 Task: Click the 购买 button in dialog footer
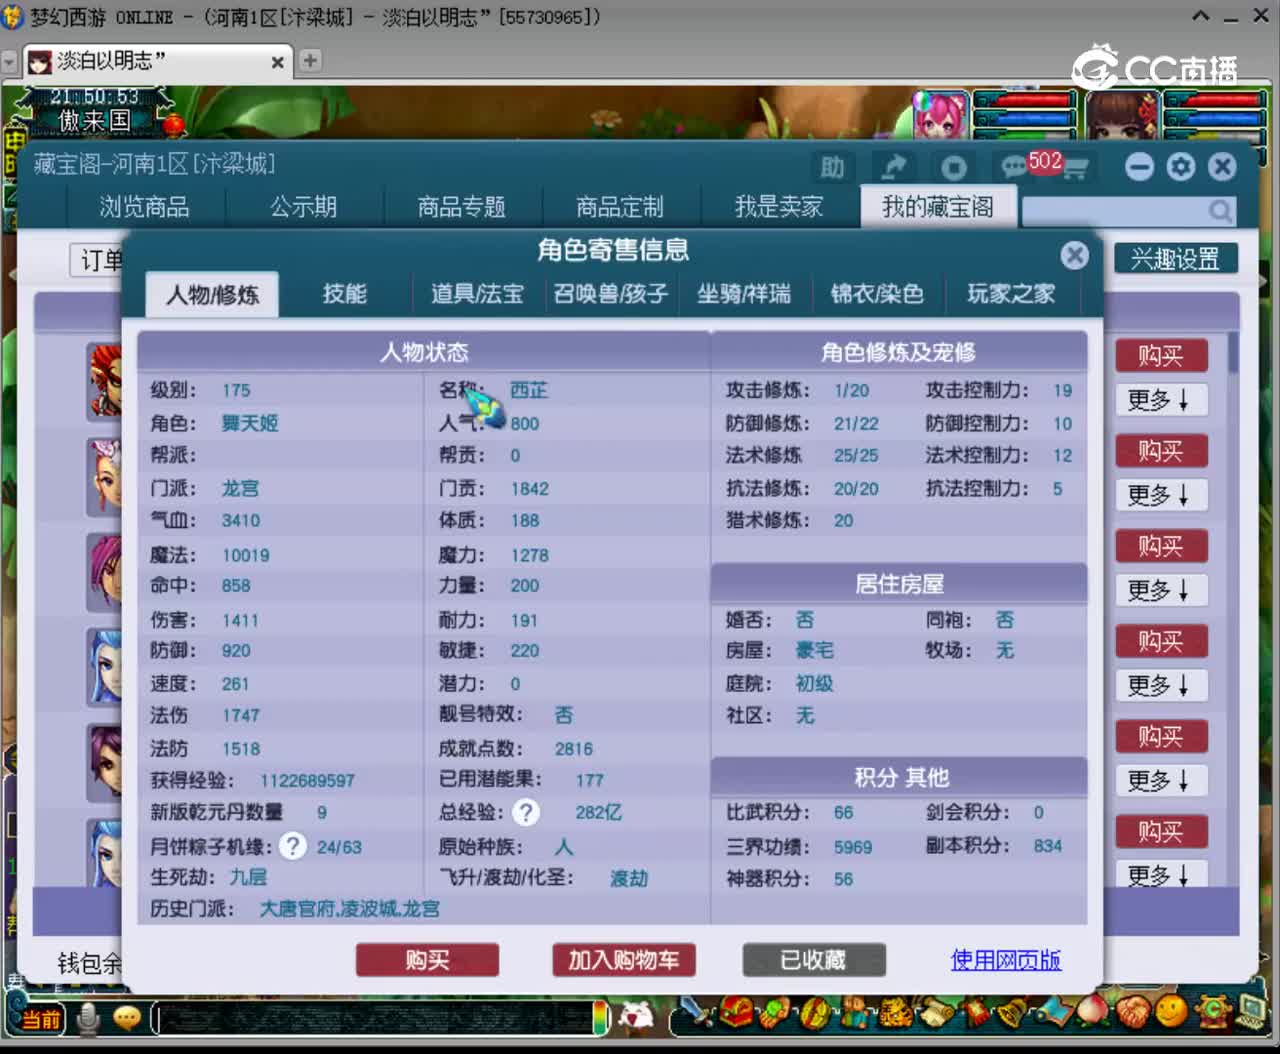click(427, 960)
